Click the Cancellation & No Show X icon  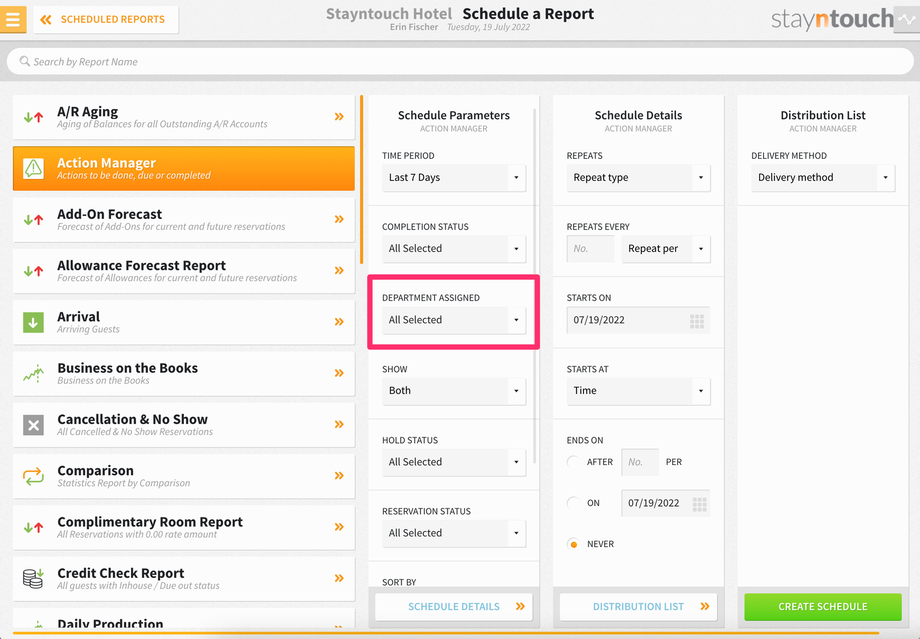33,425
